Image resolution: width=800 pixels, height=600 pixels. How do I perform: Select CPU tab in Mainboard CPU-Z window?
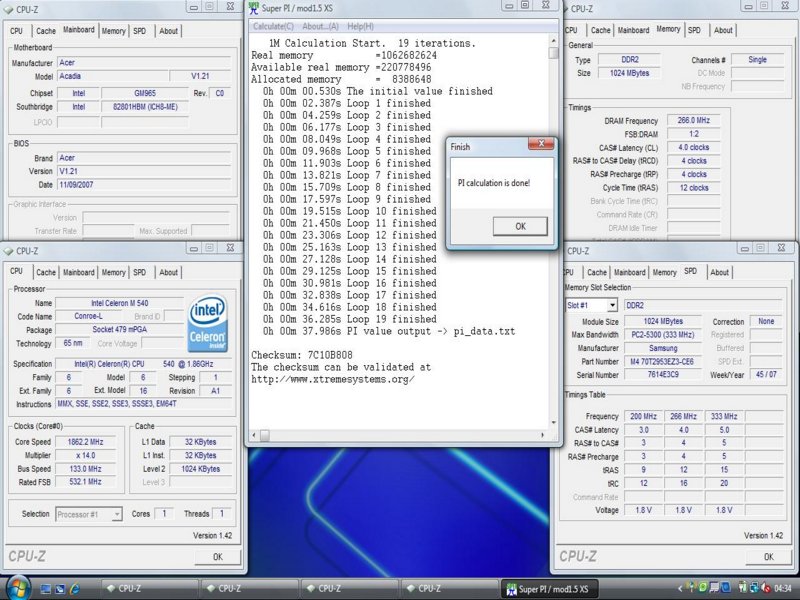pos(16,31)
